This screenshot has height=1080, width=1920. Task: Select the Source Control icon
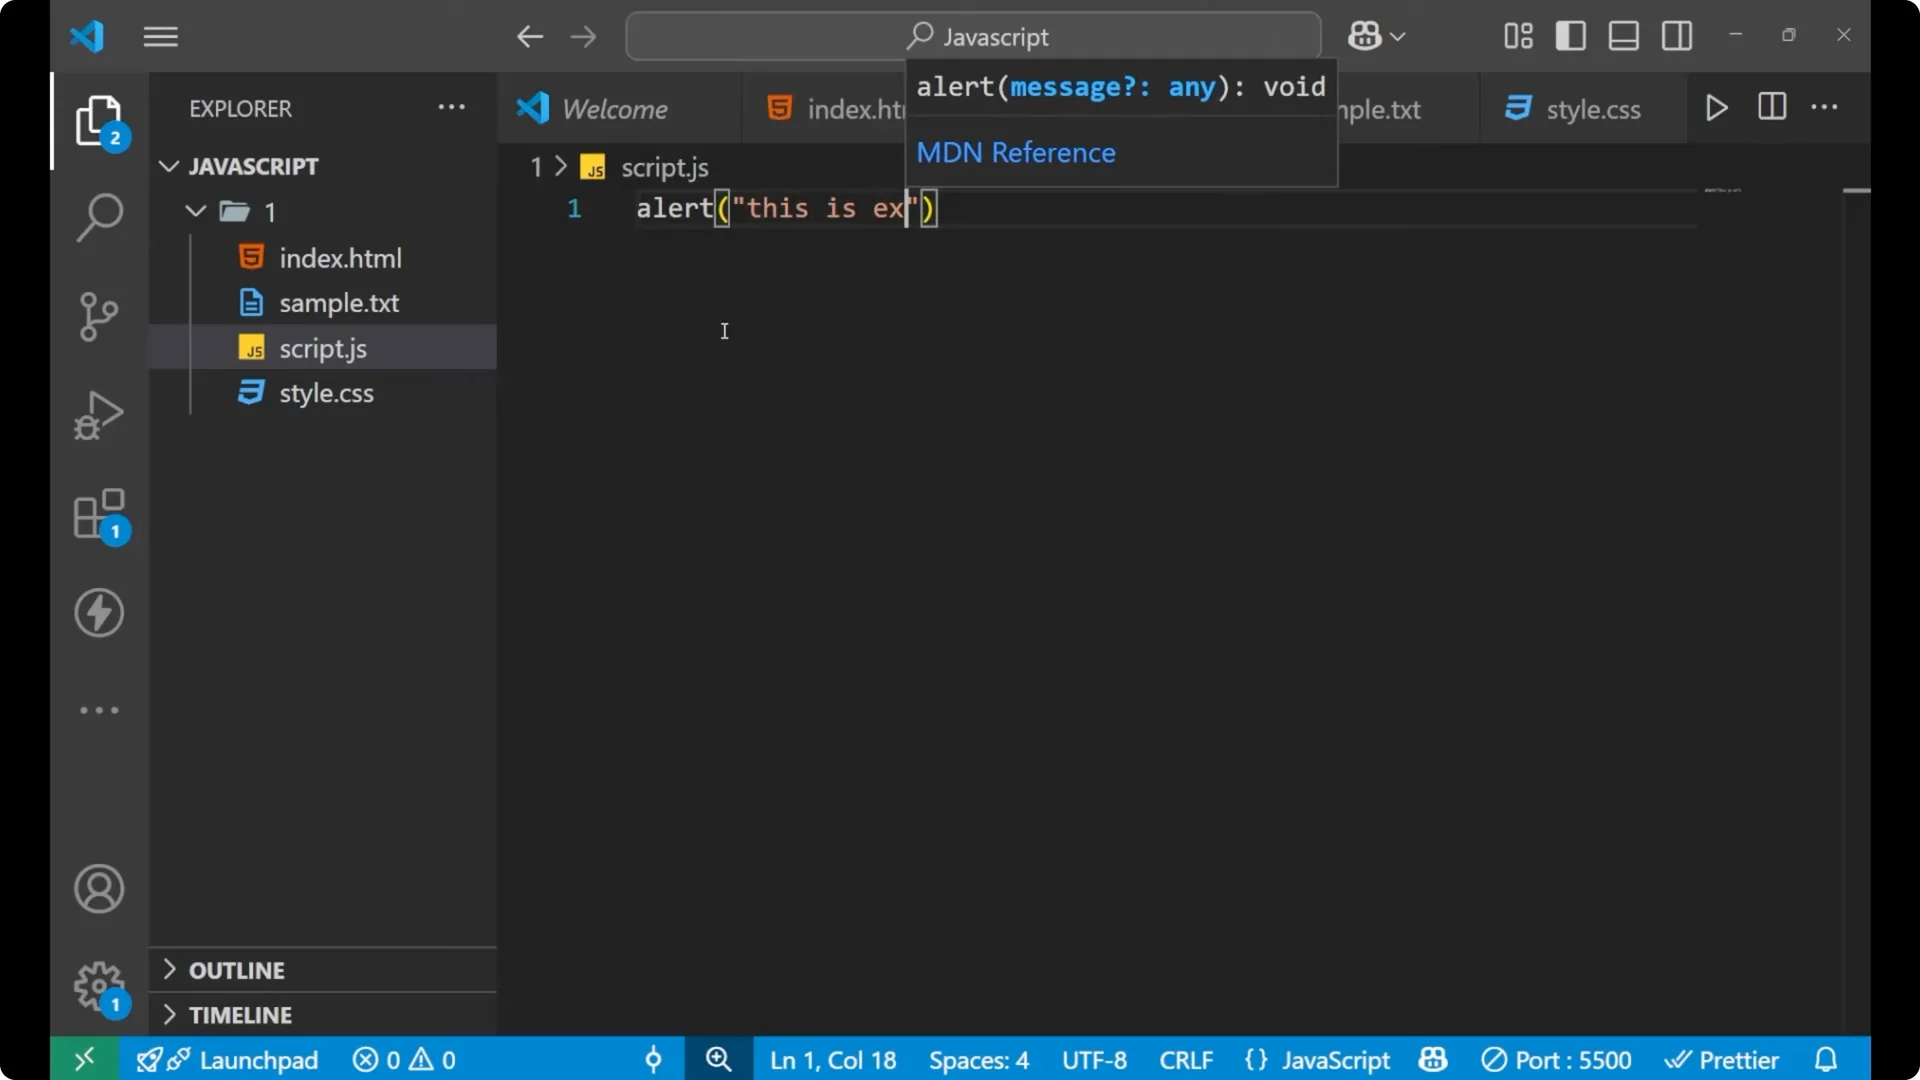tap(98, 315)
